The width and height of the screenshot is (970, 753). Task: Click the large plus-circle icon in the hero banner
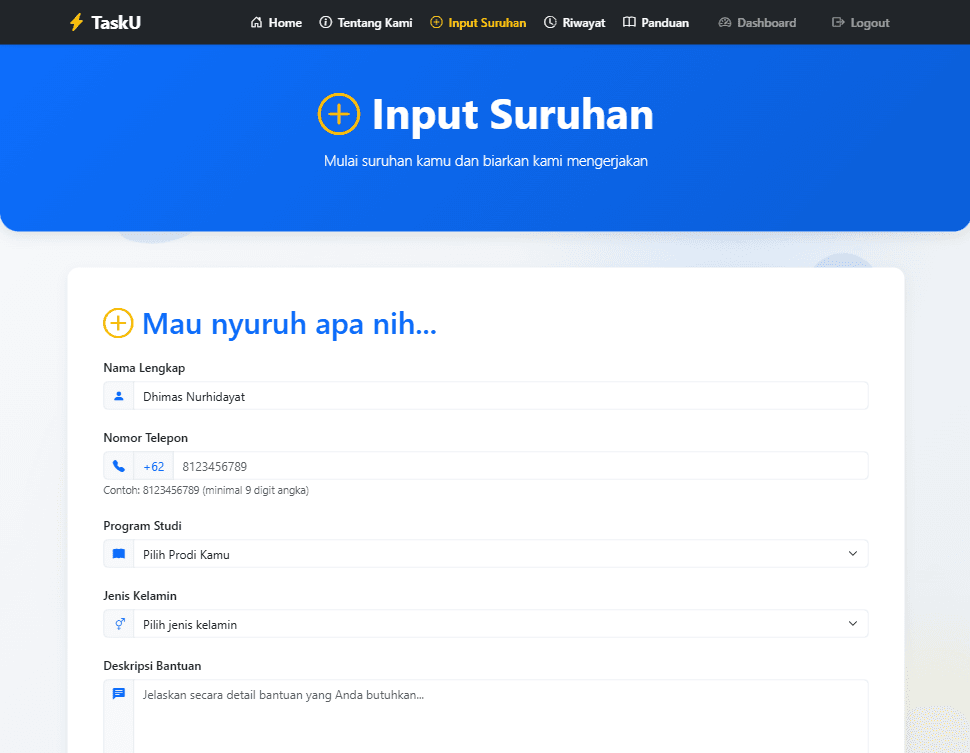click(x=339, y=114)
